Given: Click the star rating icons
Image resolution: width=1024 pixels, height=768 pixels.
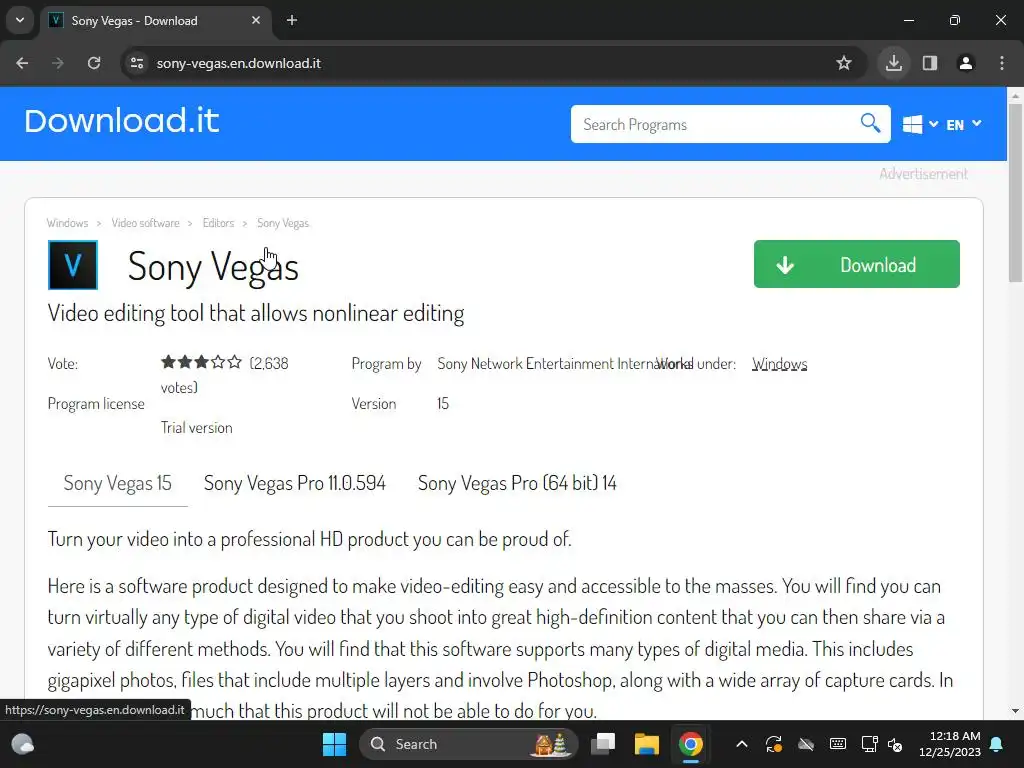Looking at the screenshot, I should [201, 362].
